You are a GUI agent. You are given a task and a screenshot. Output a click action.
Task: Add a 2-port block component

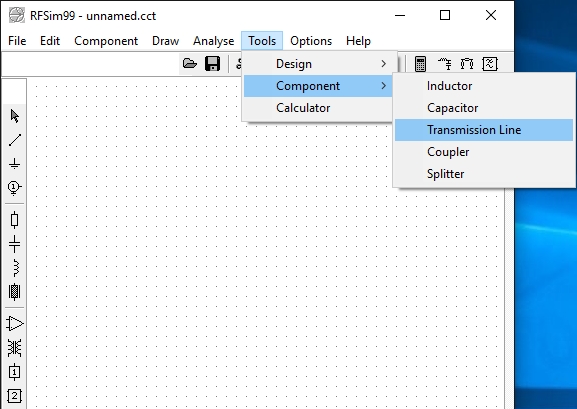click(x=15, y=396)
